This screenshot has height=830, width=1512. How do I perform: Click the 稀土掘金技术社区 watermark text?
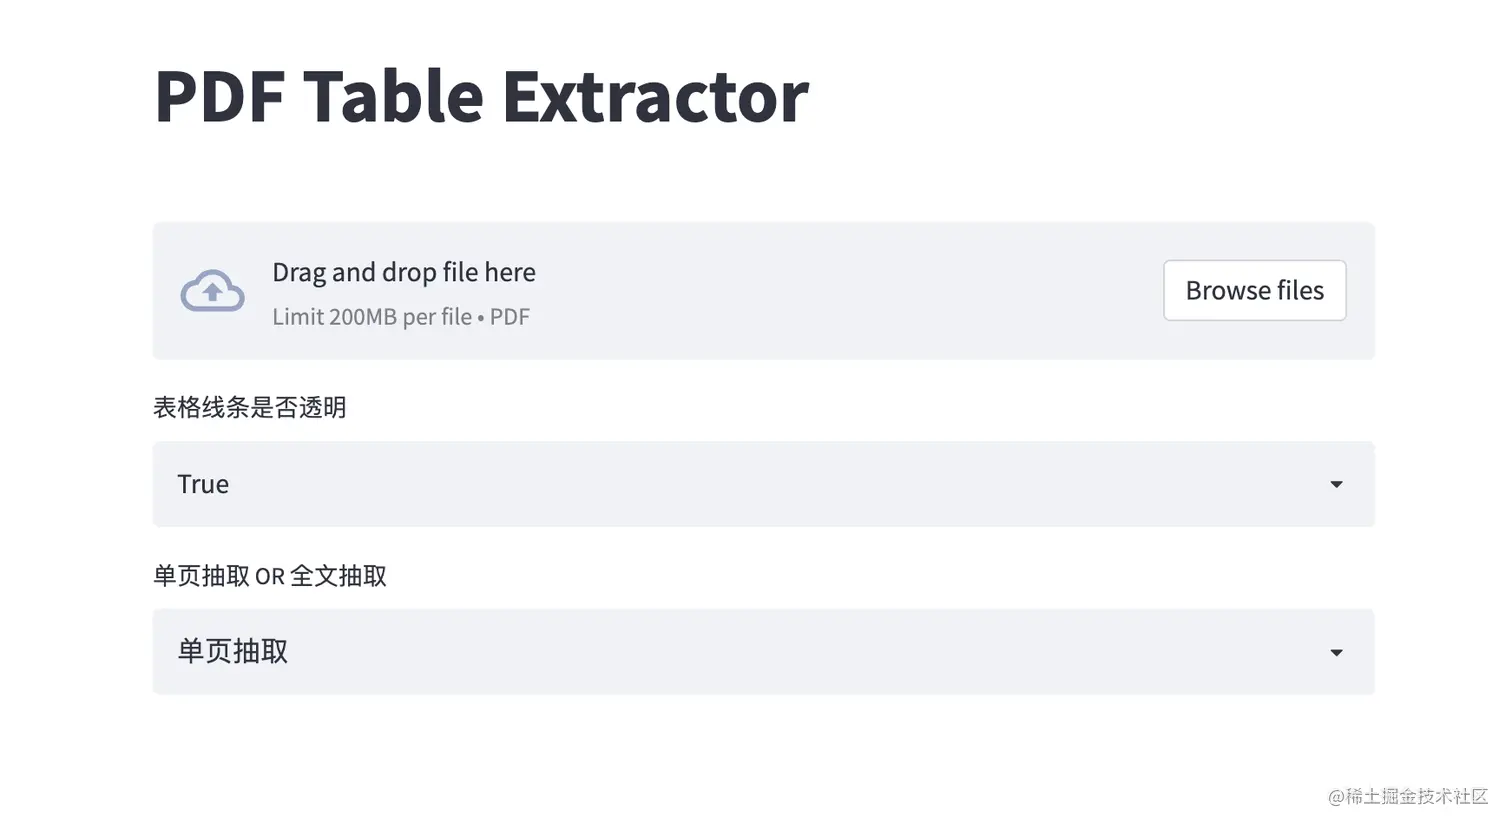(1417, 796)
